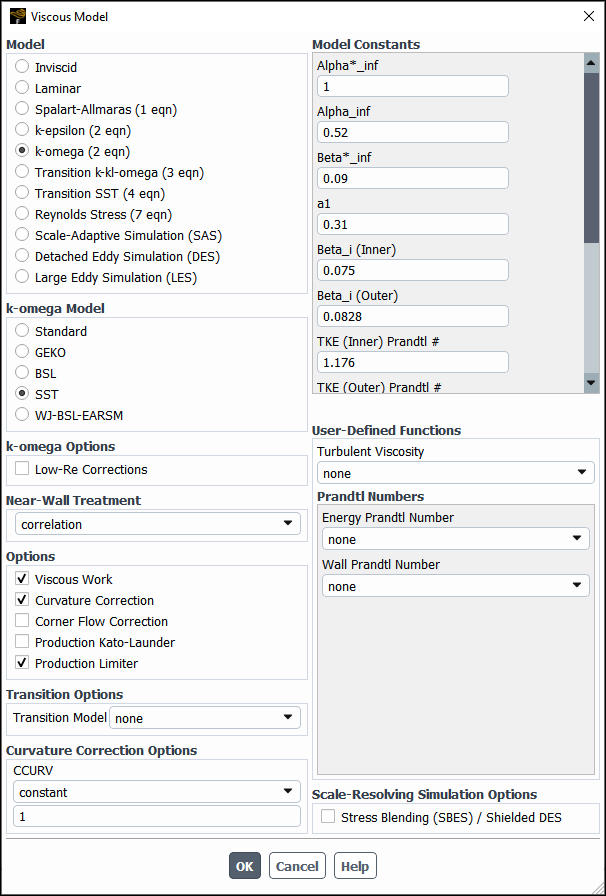Click the Viscous Model title bar icon

(x=17, y=16)
